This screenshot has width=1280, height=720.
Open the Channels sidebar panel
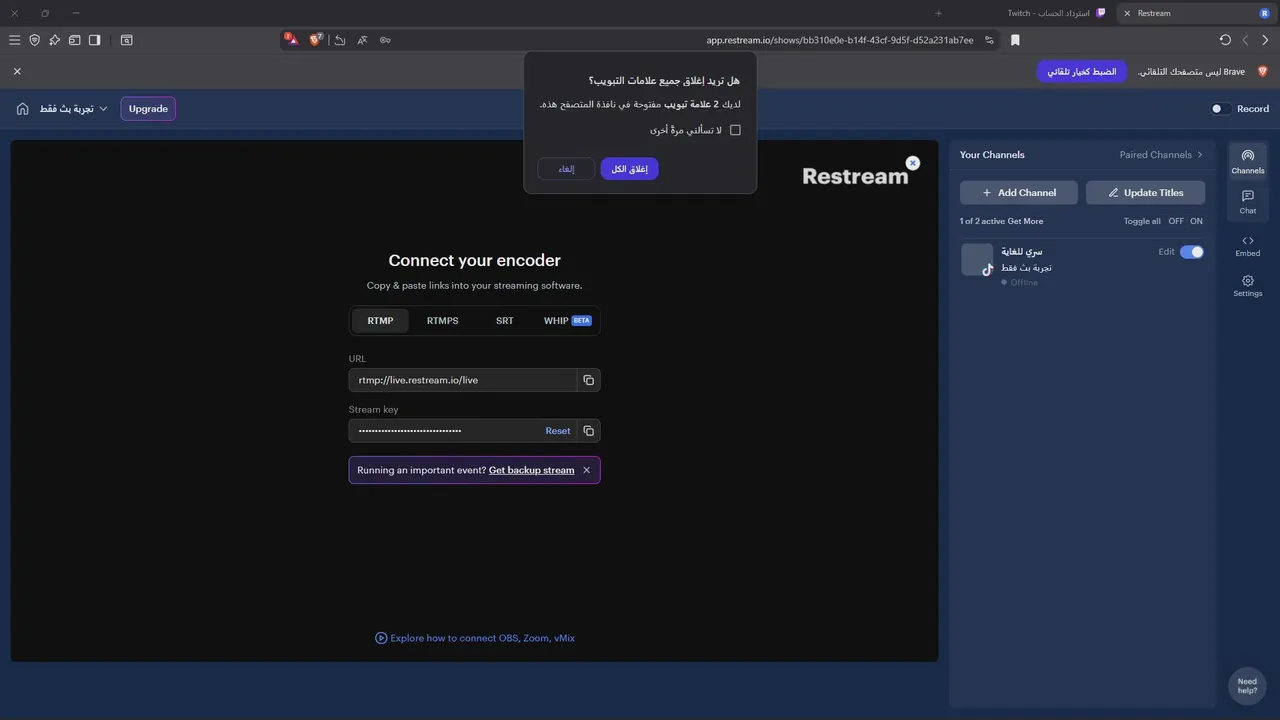point(1247,161)
